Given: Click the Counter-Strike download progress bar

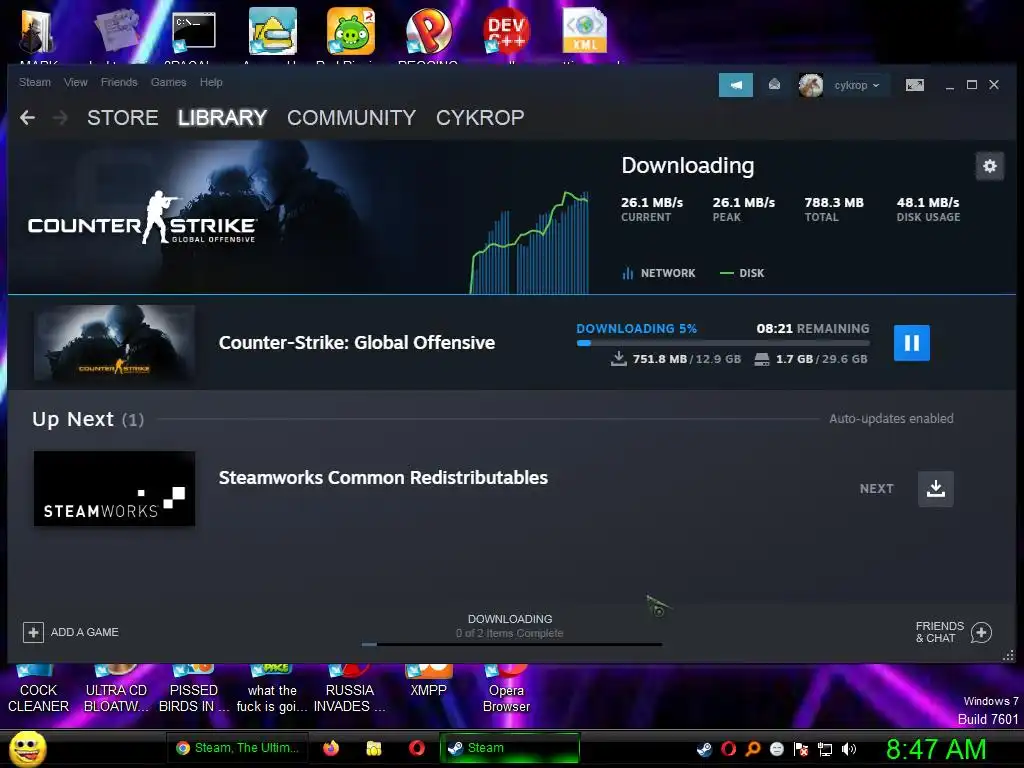Looking at the screenshot, I should [x=723, y=343].
